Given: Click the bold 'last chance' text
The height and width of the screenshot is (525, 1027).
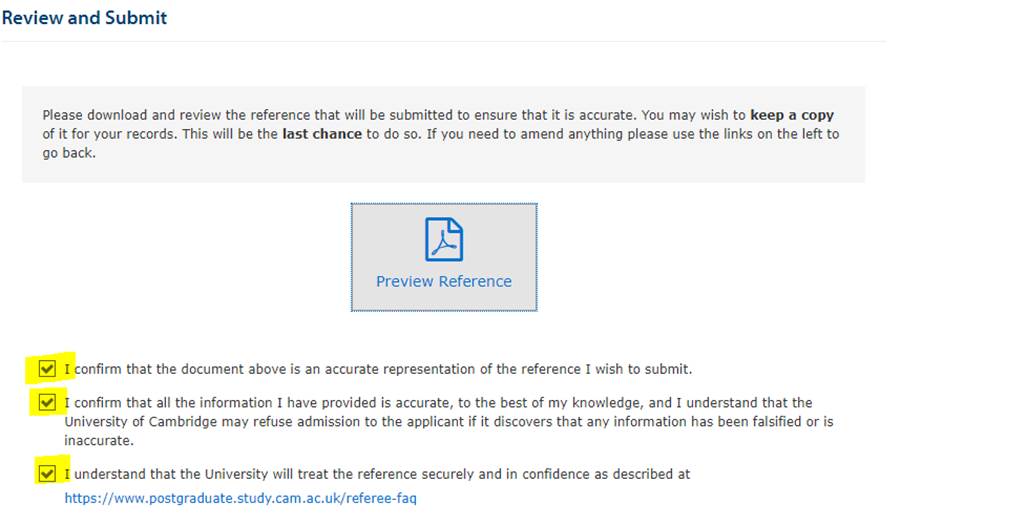Looking at the screenshot, I should coord(322,134).
